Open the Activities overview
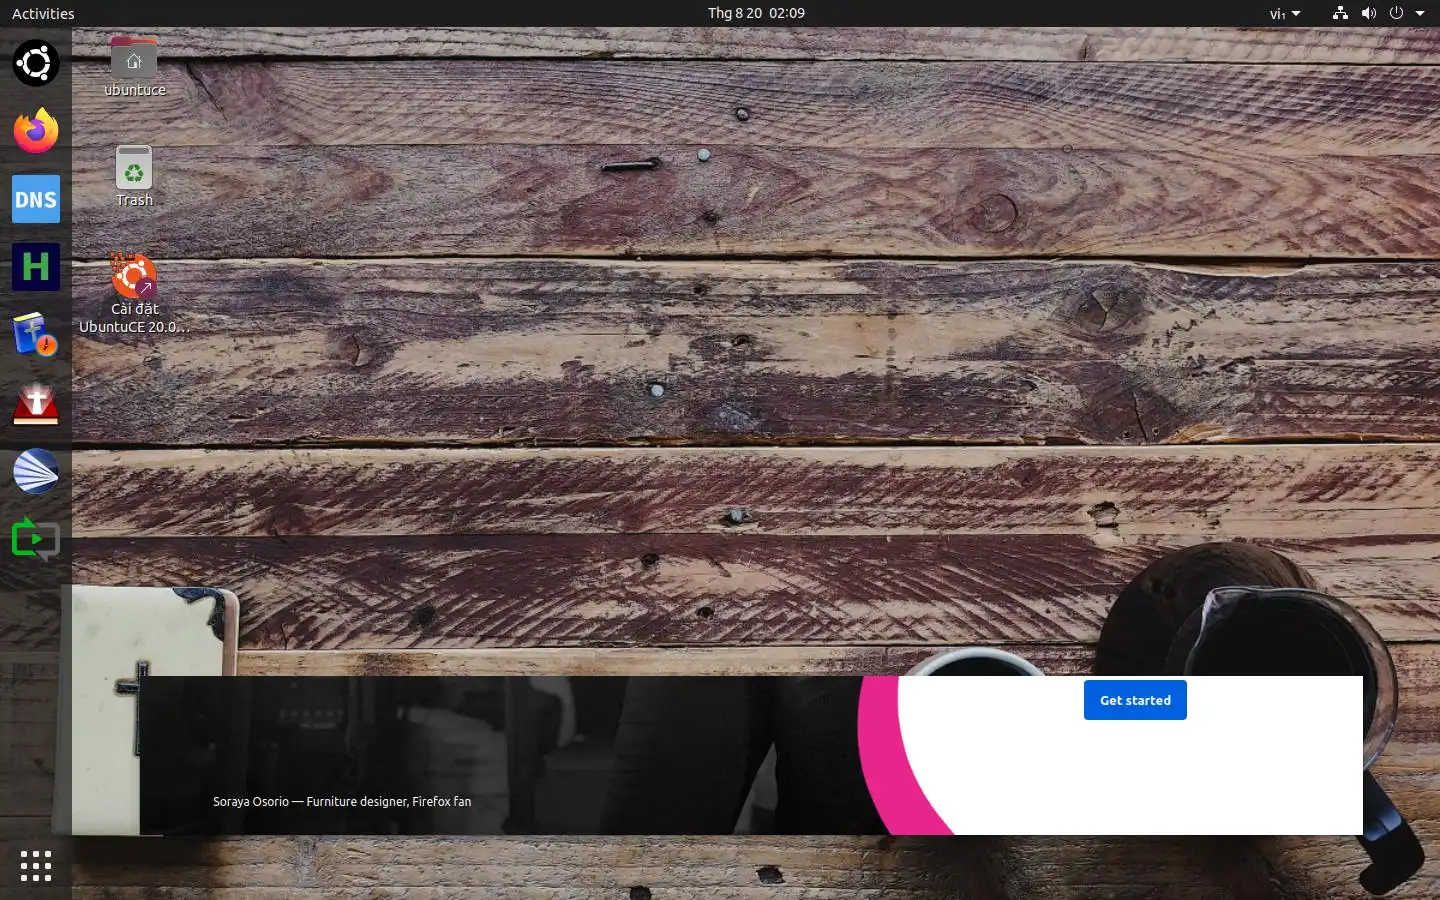 (43, 13)
